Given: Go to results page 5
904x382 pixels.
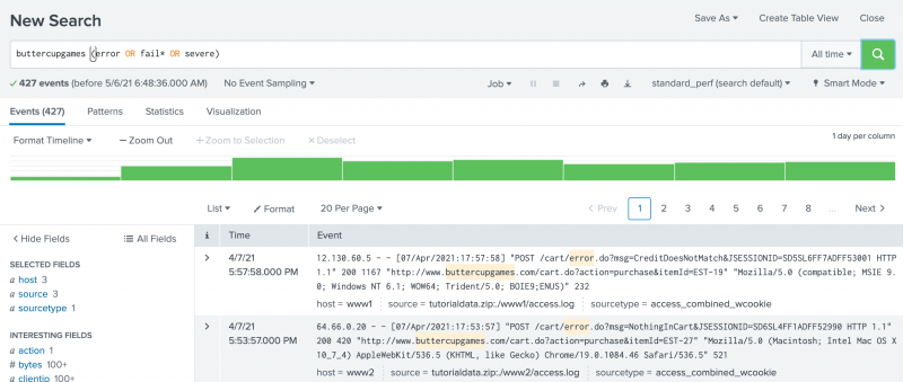Looking at the screenshot, I should pos(736,209).
